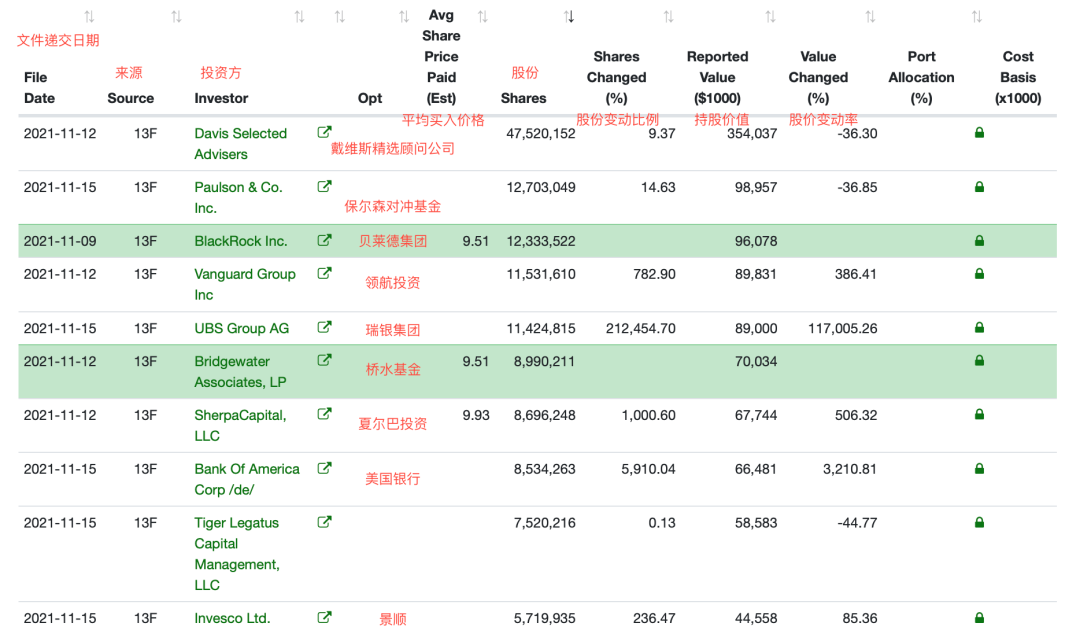Sort by Cost Basis column arrows
The height and width of the screenshot is (634, 1080).
[x=977, y=17]
